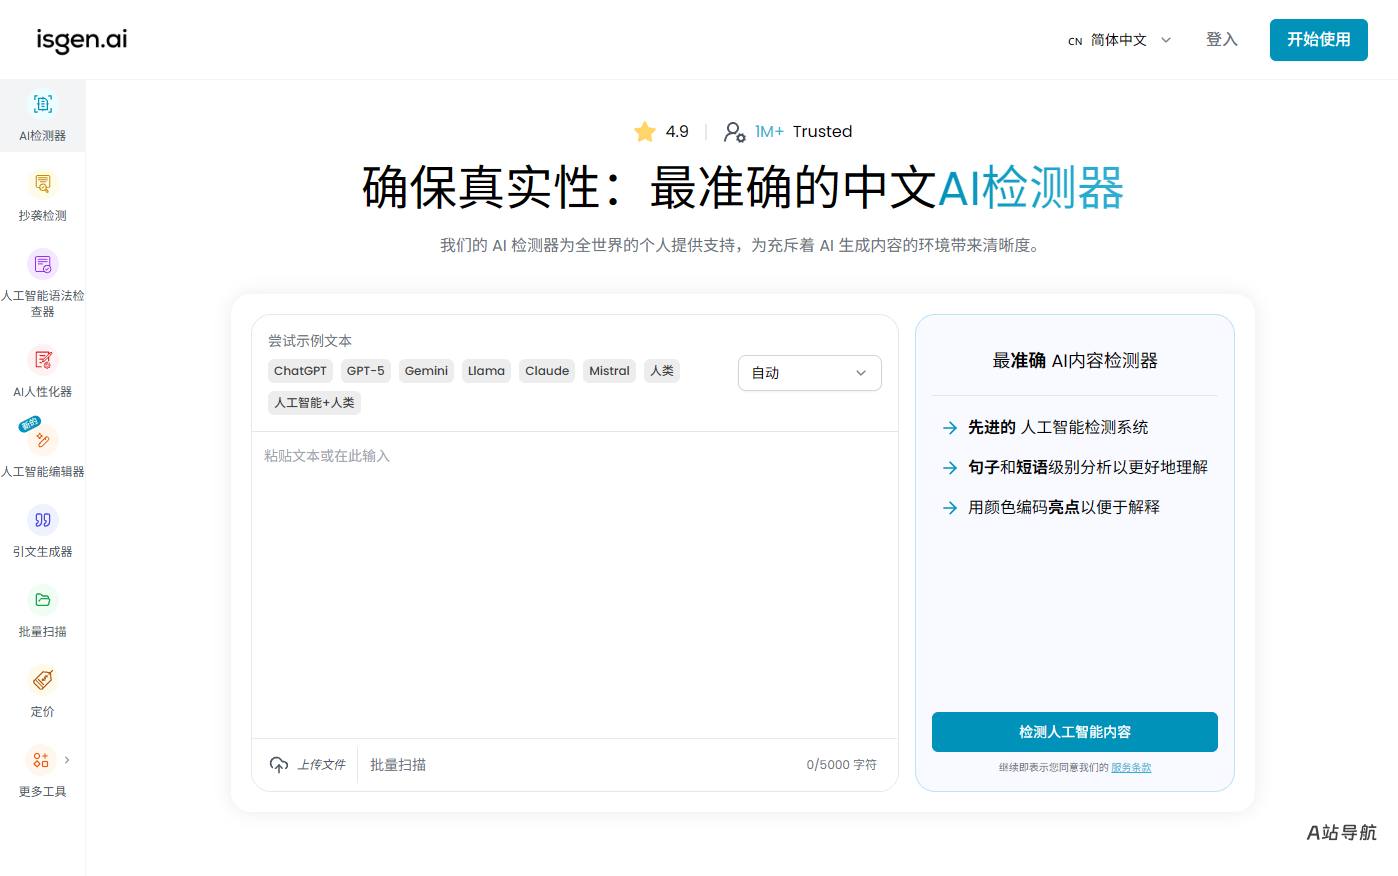Open the 批量扫描 folder icon in sidebar
This screenshot has height=876, width=1398.
point(42,600)
